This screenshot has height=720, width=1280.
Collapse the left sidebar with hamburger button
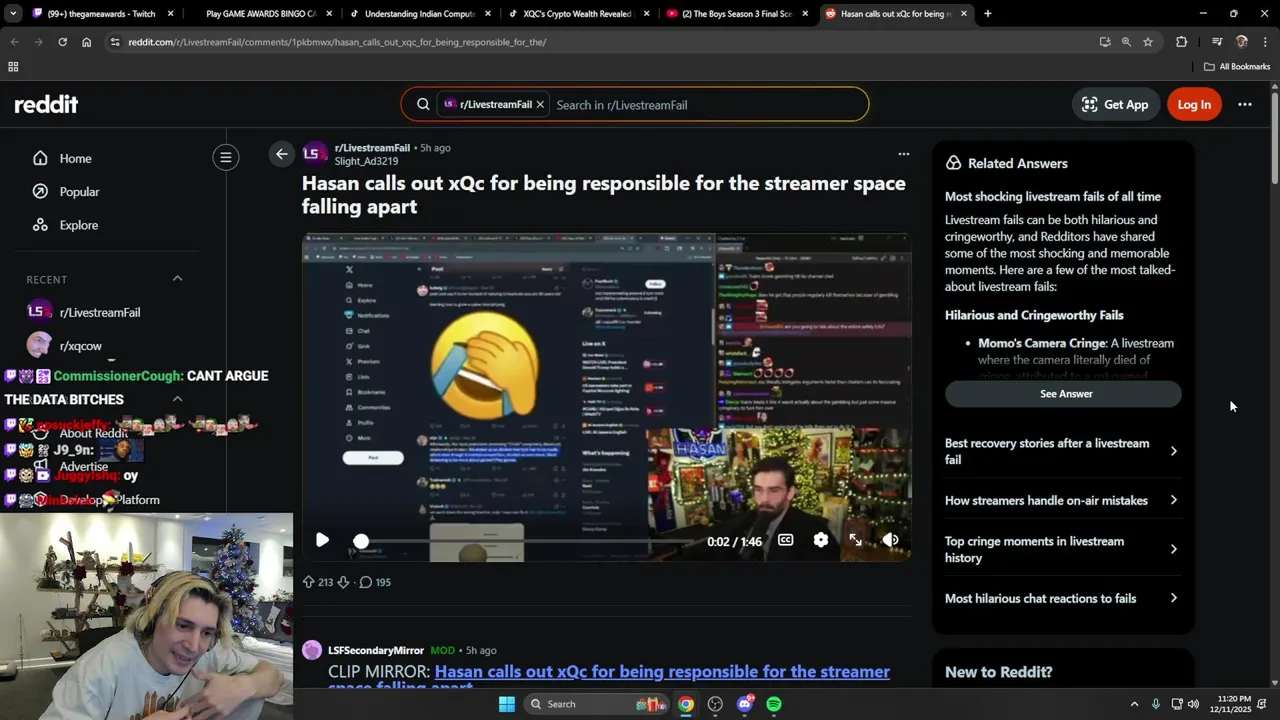[x=226, y=157]
